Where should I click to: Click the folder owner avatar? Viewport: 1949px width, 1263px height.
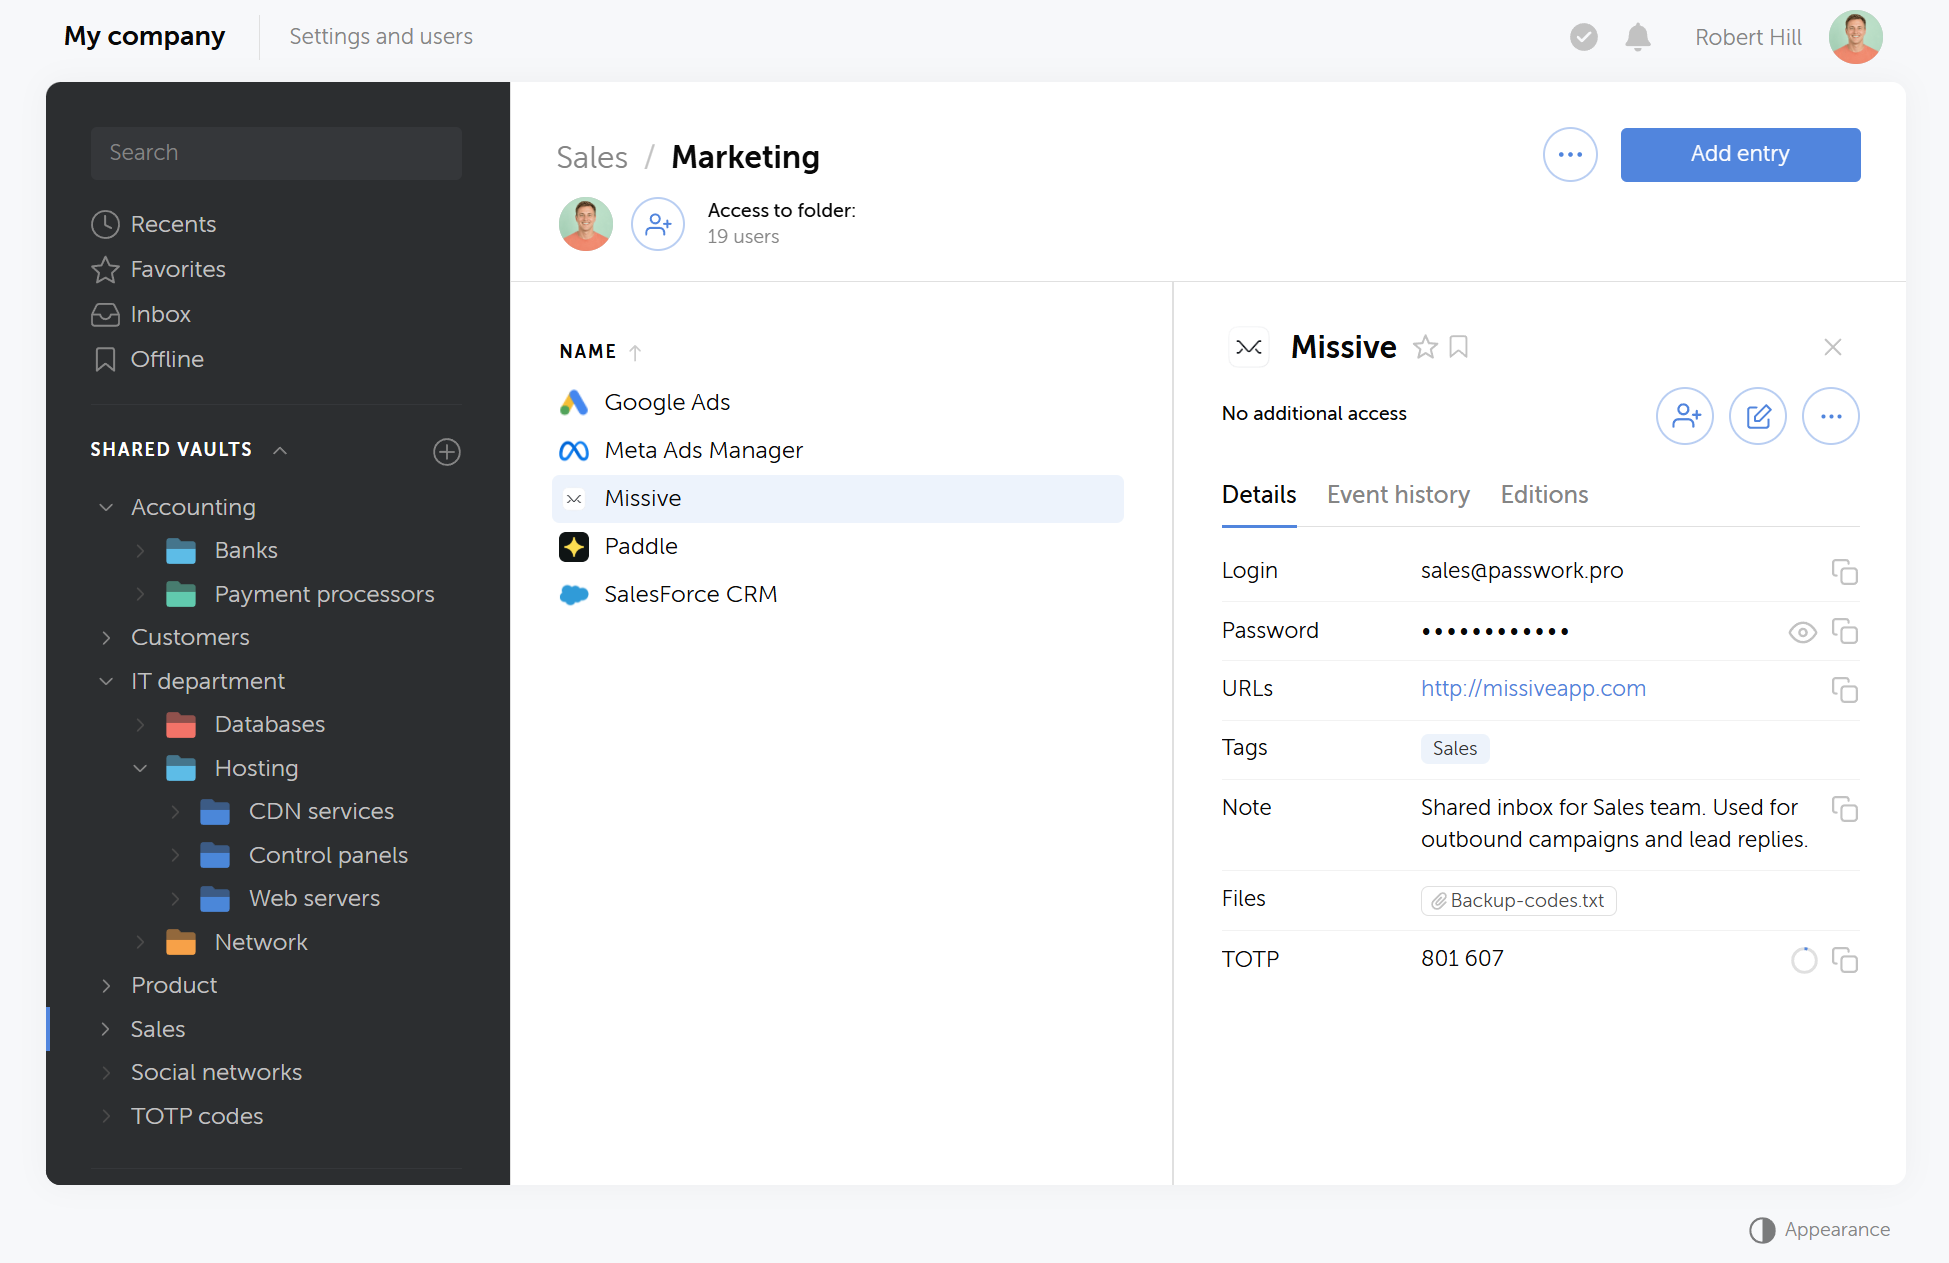point(586,224)
